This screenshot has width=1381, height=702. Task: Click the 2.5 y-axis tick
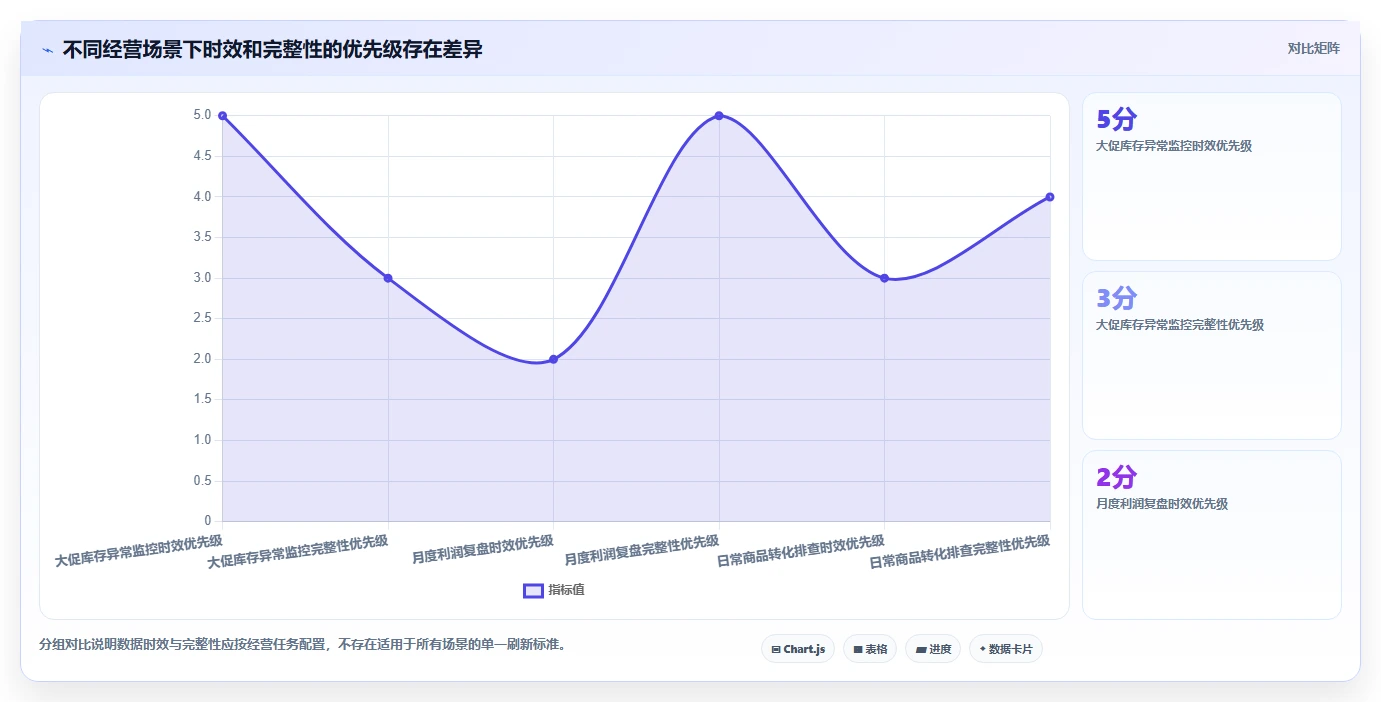pos(203,318)
